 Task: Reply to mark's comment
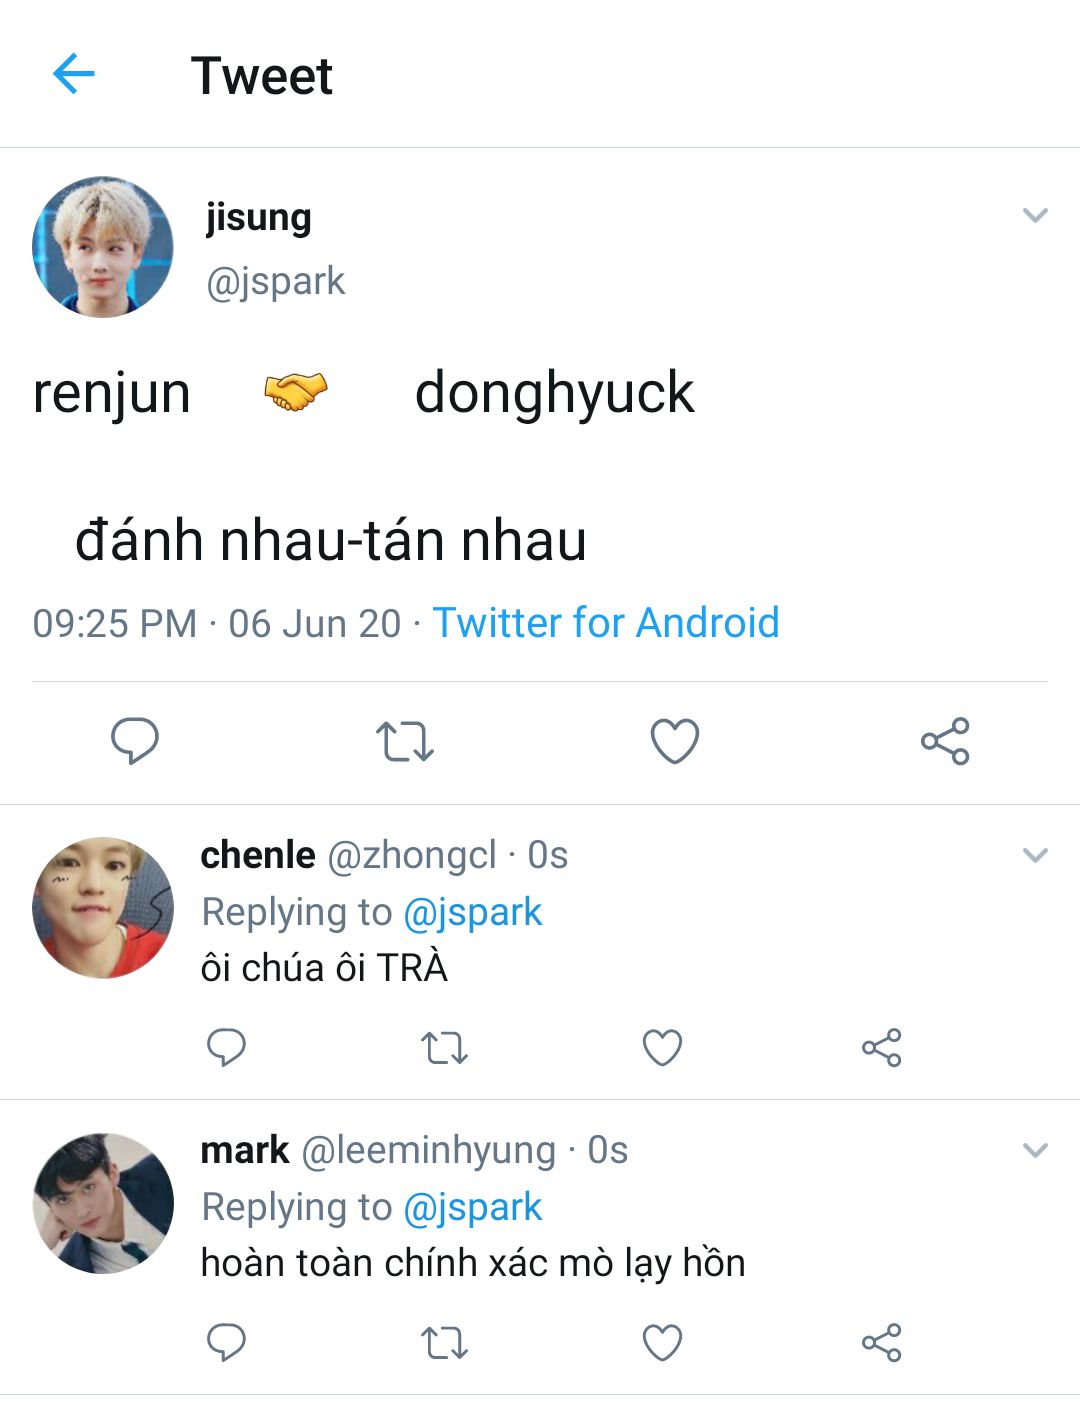tap(226, 1343)
